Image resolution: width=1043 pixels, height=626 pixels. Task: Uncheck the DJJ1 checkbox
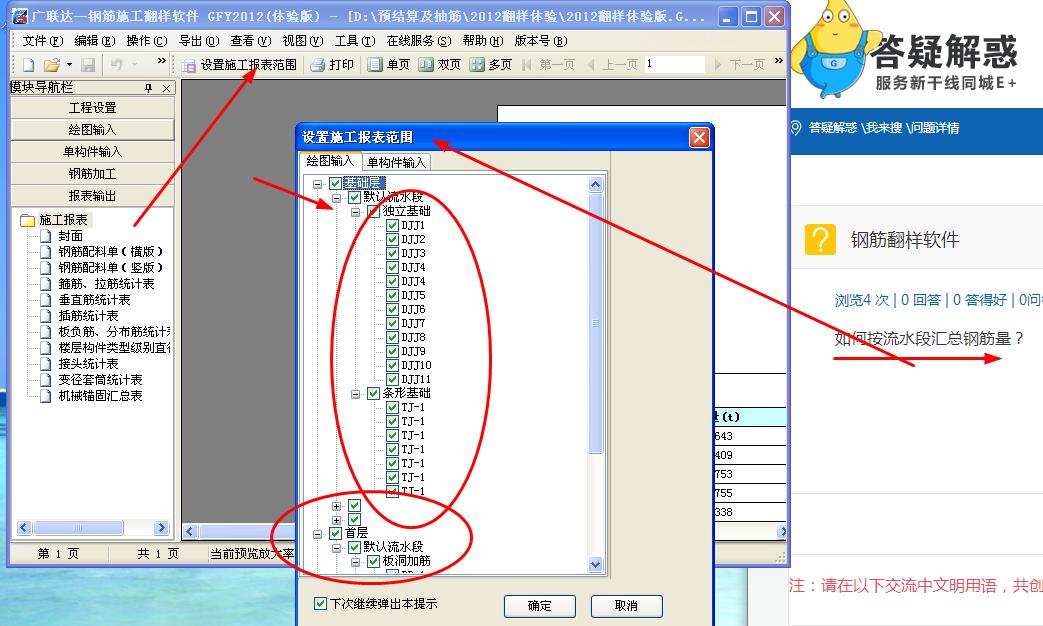[392, 226]
